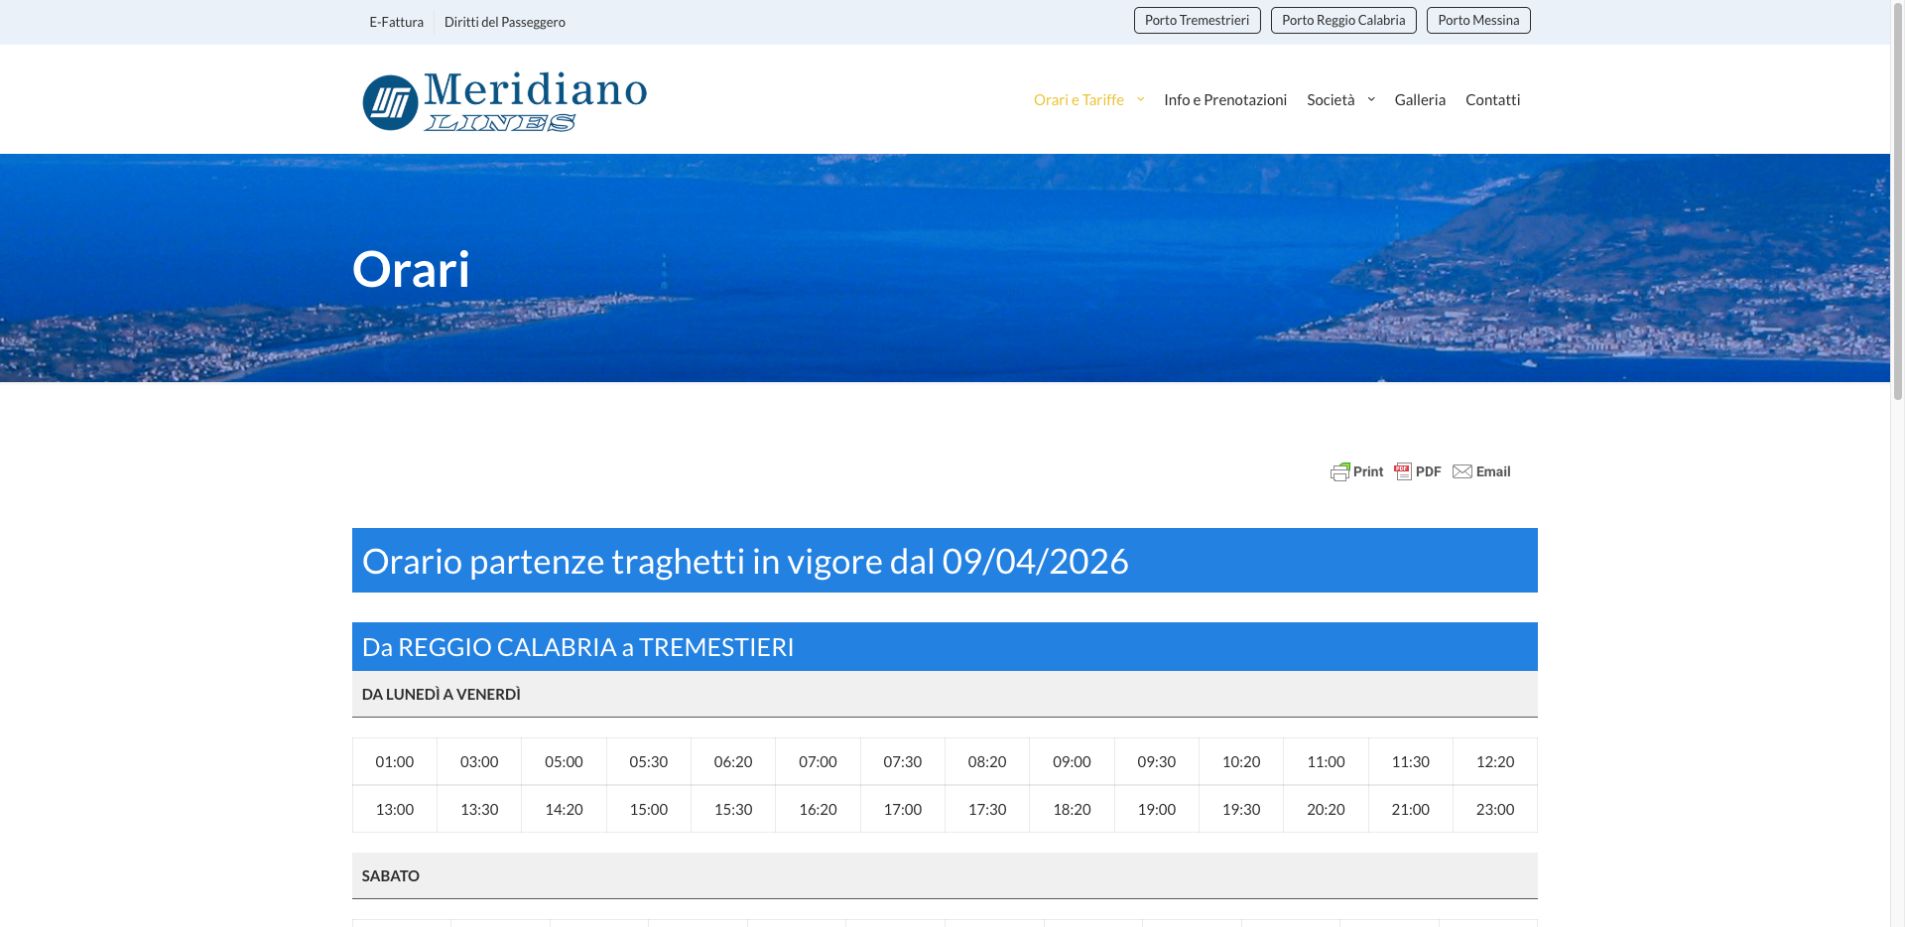Select the 01:00 departure cell
The width and height of the screenshot is (1905, 927).
pos(395,762)
